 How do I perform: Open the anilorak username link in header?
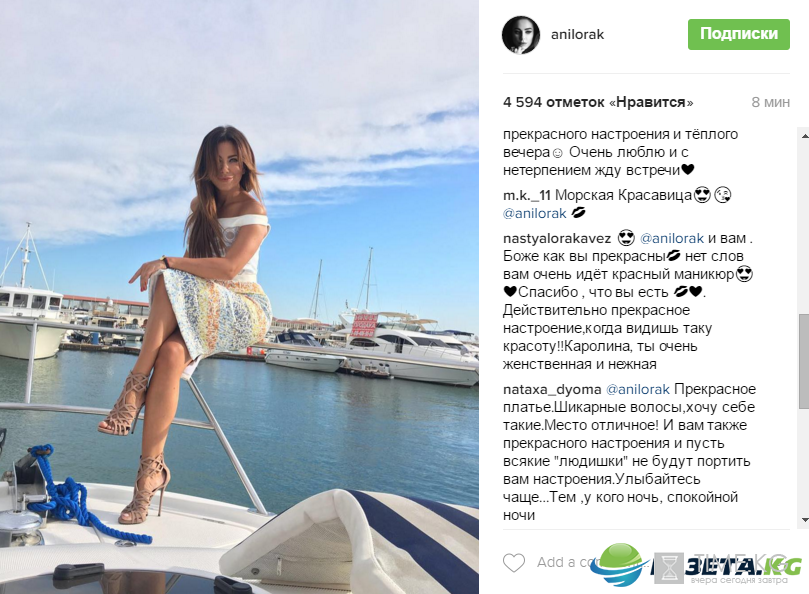click(x=577, y=35)
